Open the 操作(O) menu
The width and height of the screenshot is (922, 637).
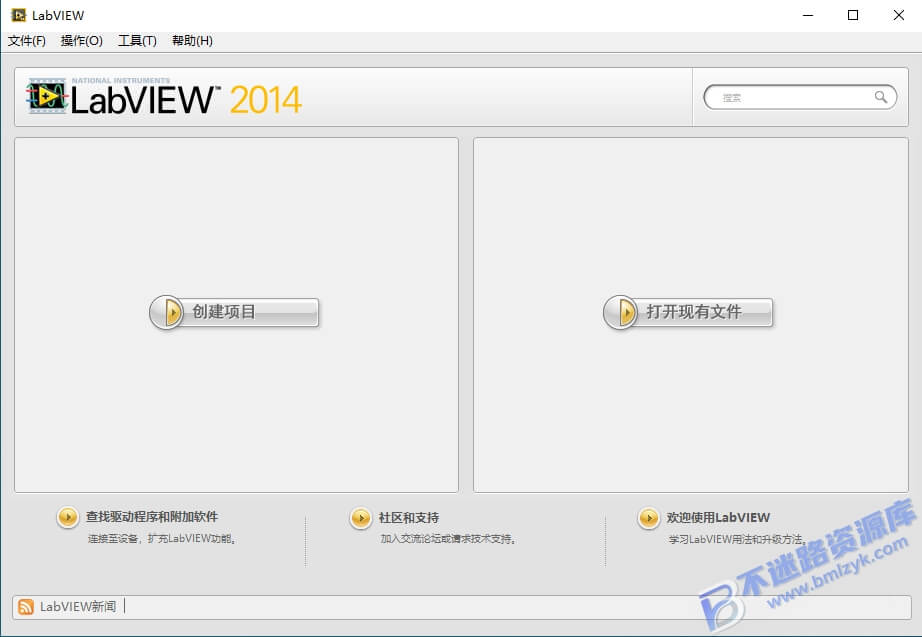(x=81, y=41)
